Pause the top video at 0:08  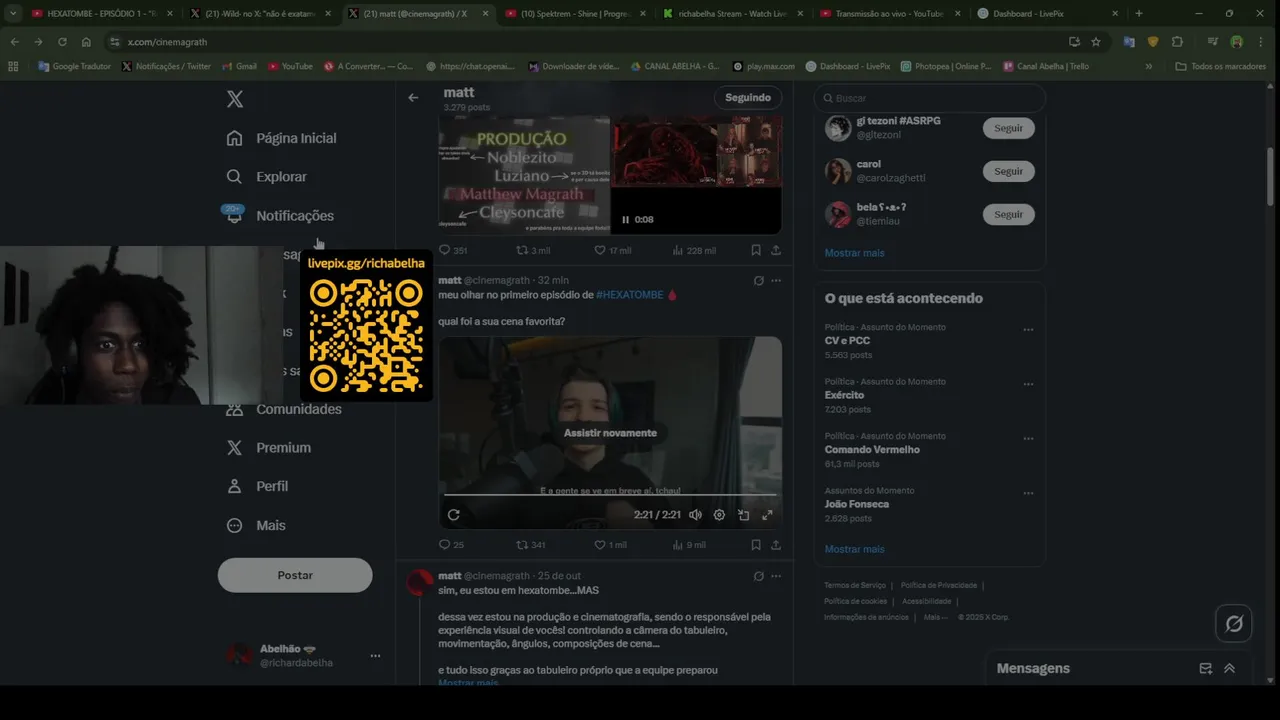click(626, 220)
